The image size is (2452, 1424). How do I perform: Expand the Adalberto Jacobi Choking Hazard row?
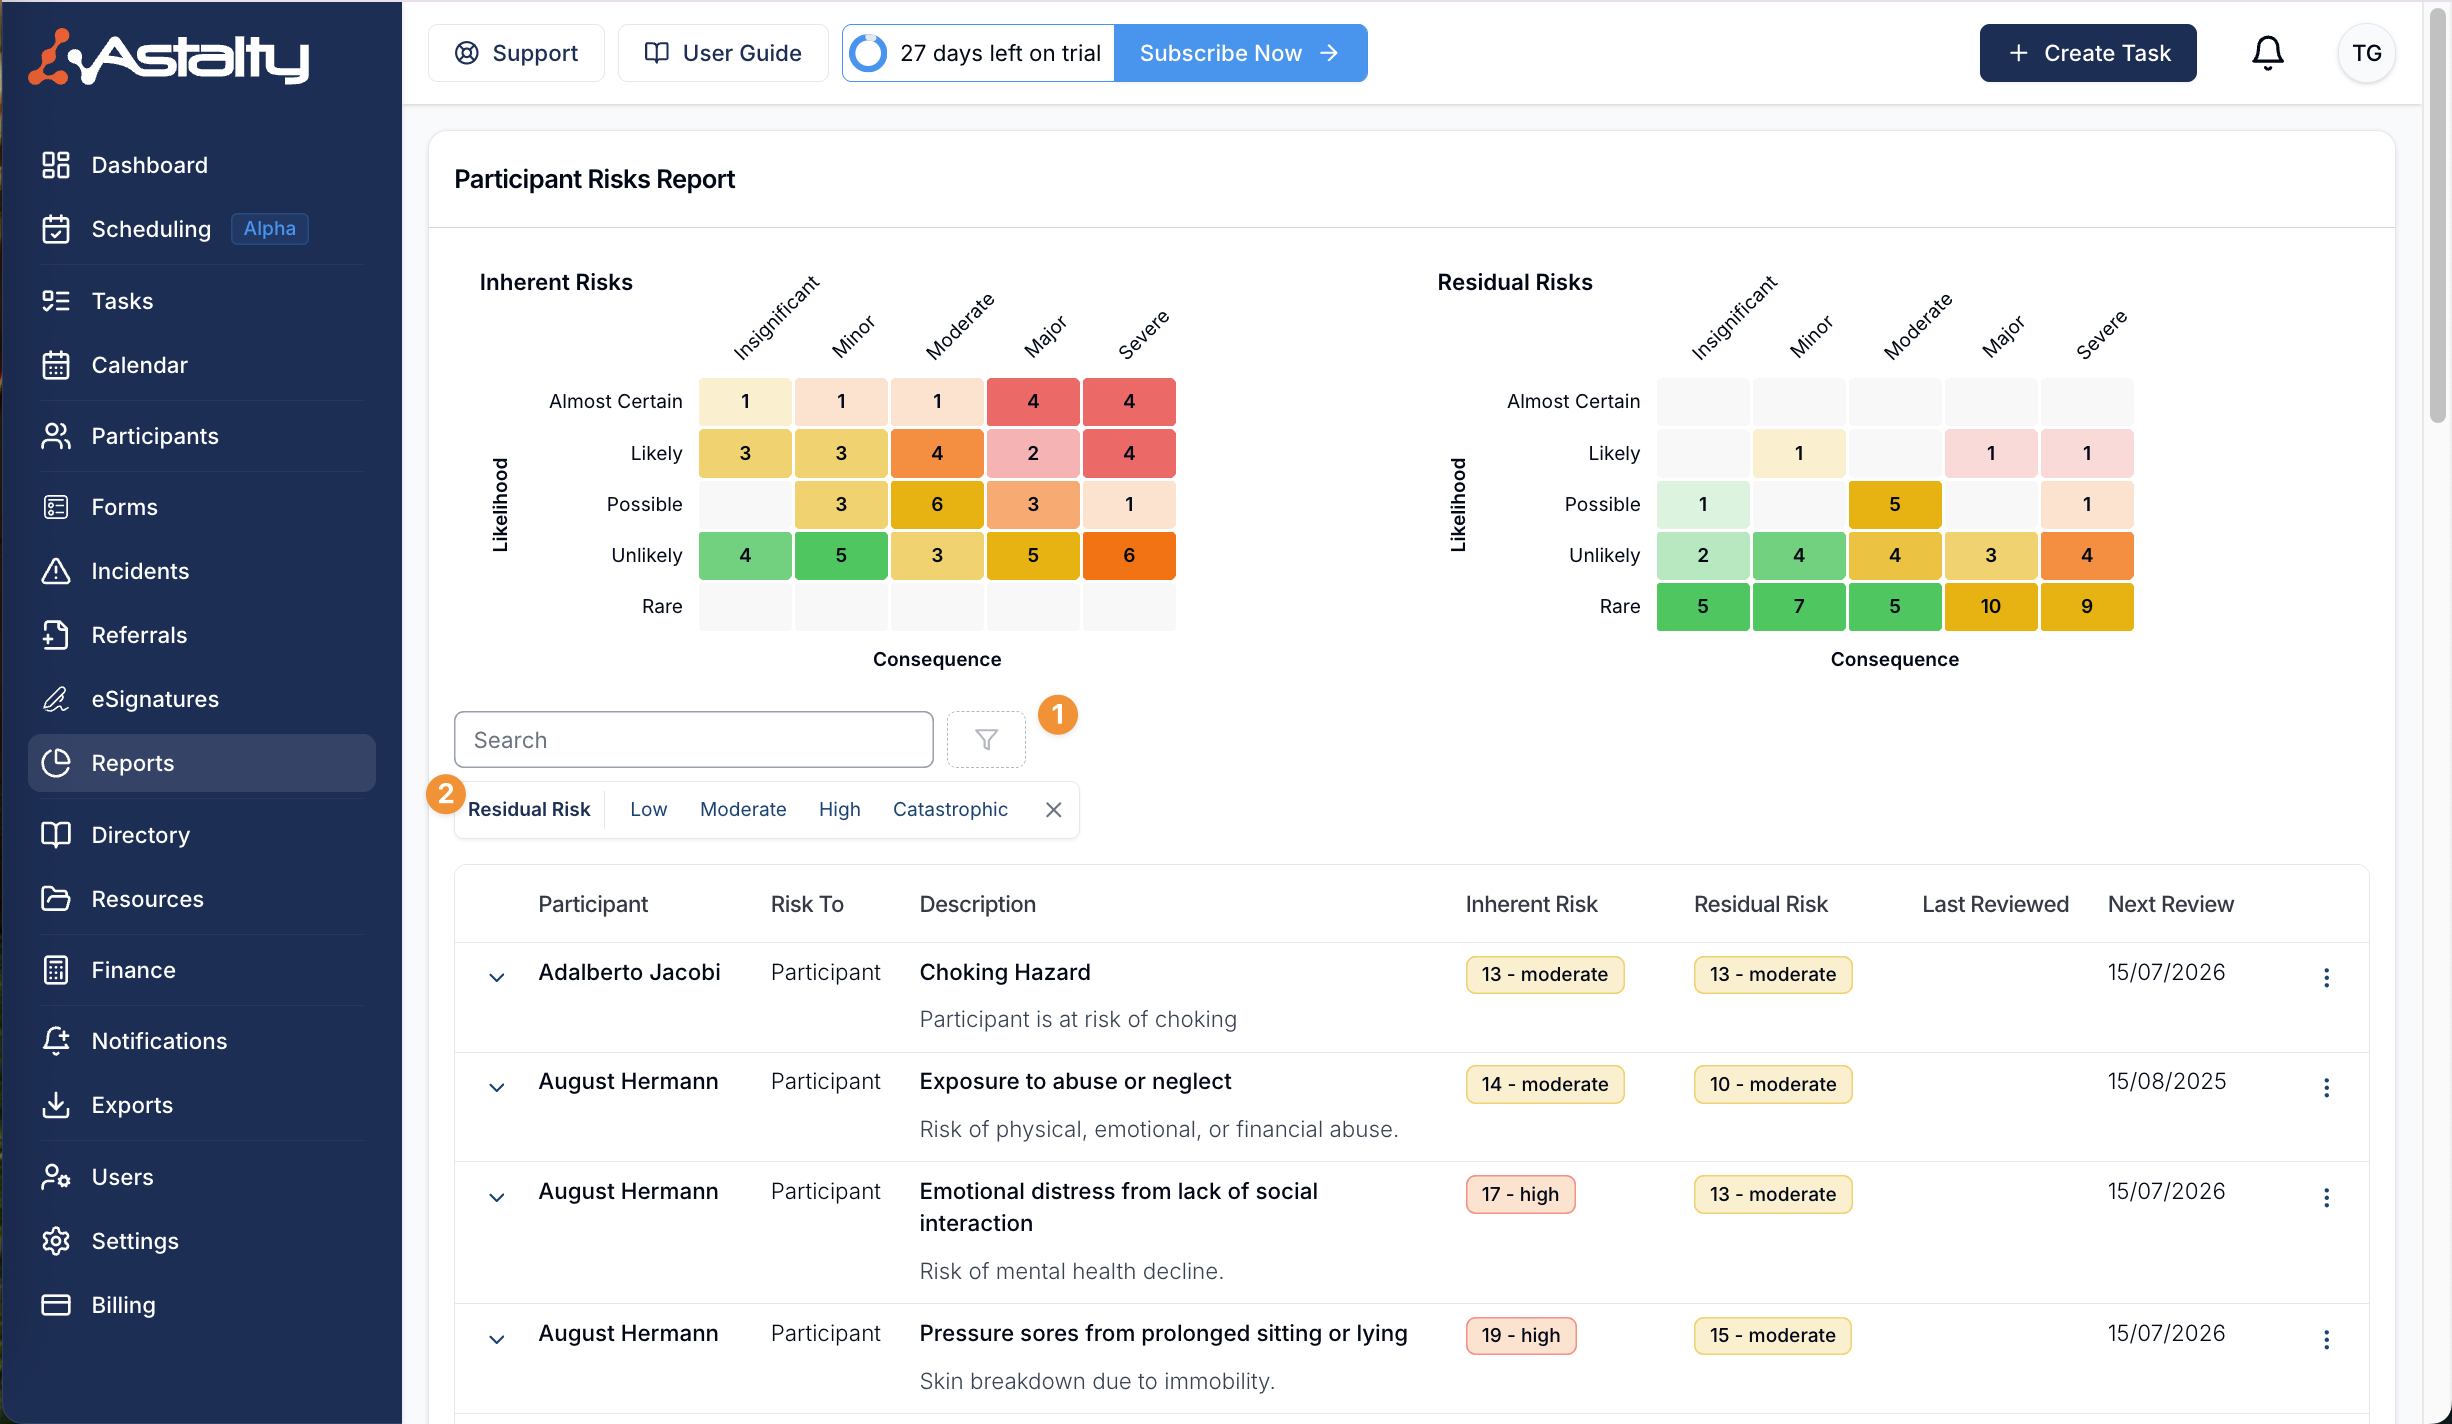[496, 977]
